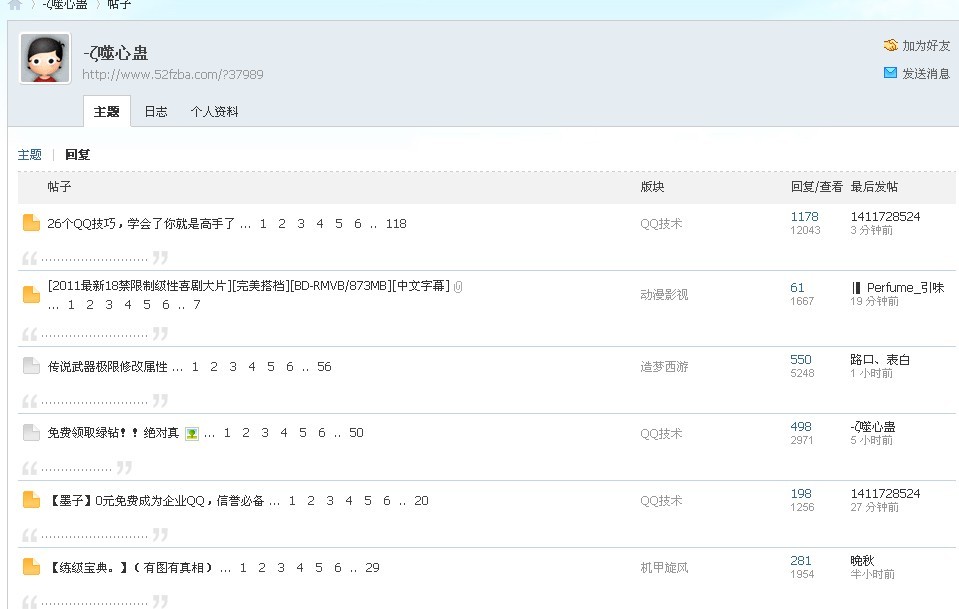Viewport: 959px width, 609px height.
Task: Open QQ技术 board of 26个QQ技巧 row
Action: (x=661, y=224)
